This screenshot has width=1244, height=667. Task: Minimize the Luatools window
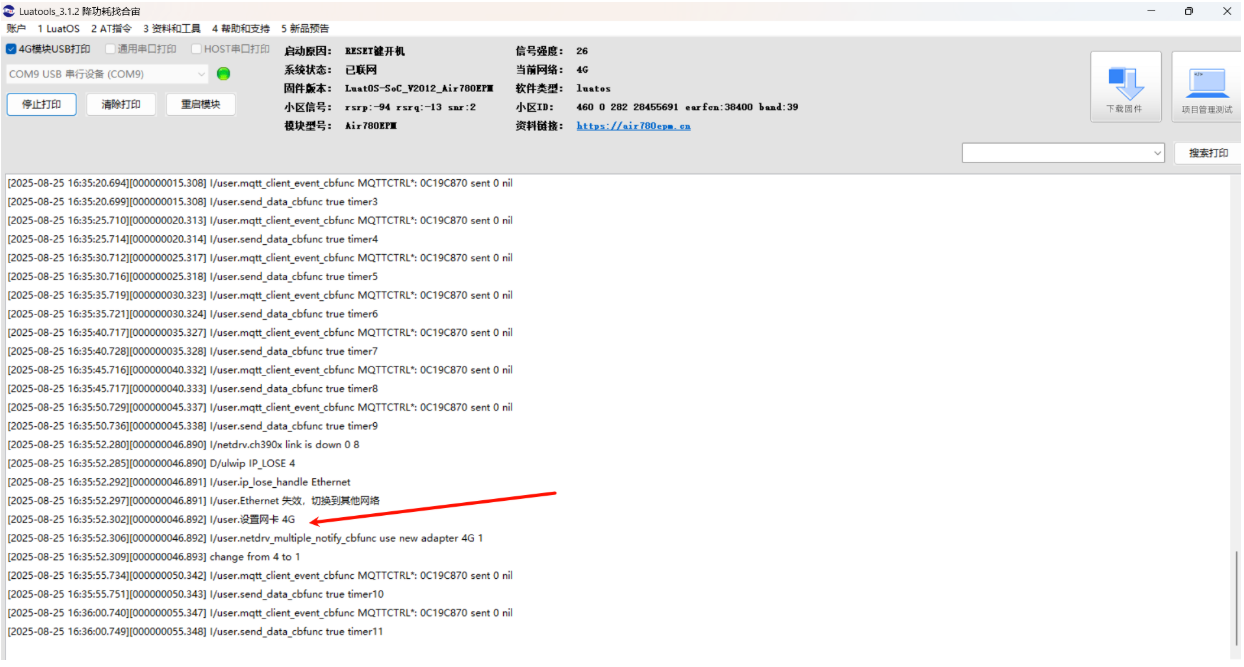pos(1152,11)
